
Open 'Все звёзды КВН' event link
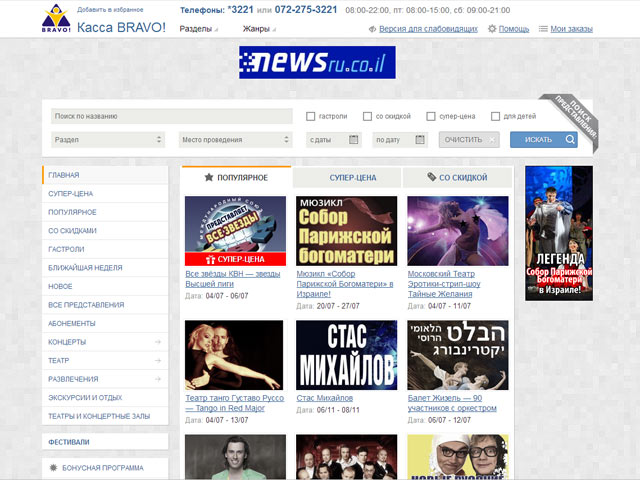[233, 279]
